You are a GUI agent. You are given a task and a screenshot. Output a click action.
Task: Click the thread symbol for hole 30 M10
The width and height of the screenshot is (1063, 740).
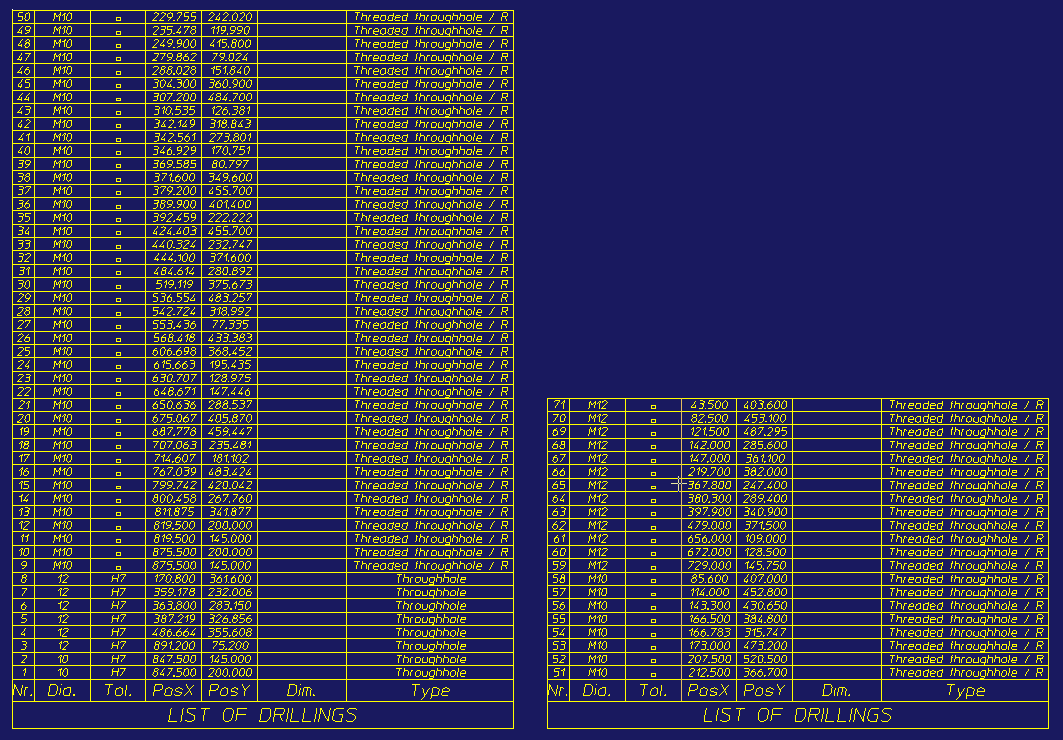117,284
